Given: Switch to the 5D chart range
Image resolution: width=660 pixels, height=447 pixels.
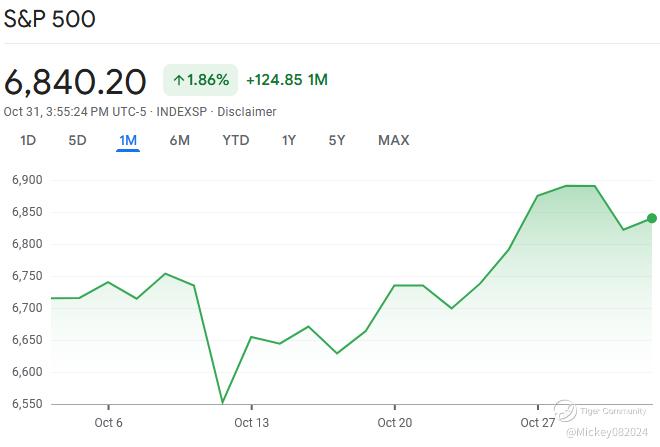Looking at the screenshot, I should click(x=77, y=141).
